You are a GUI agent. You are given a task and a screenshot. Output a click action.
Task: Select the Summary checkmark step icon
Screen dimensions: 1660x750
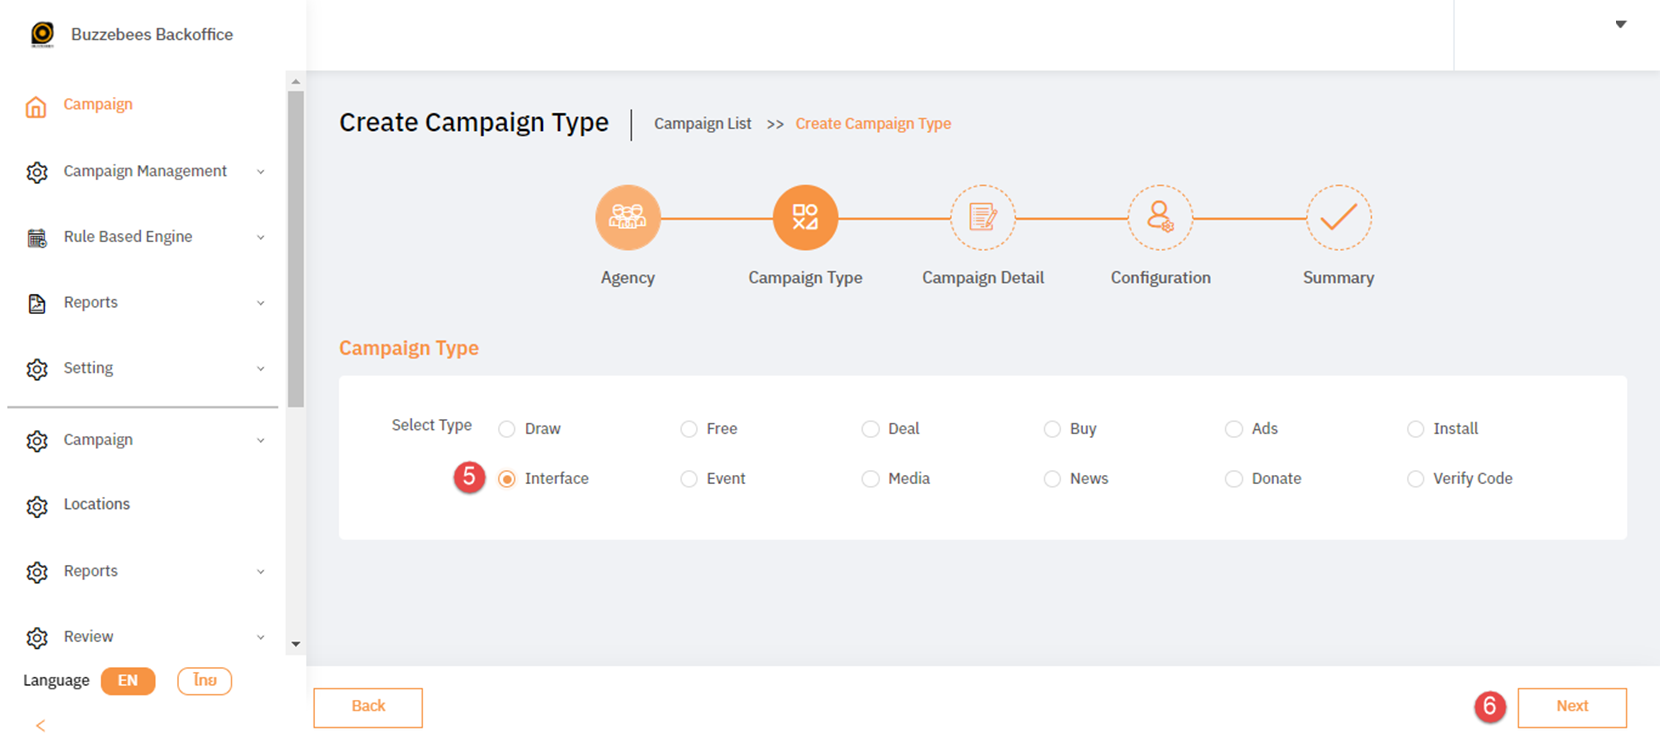(1338, 217)
